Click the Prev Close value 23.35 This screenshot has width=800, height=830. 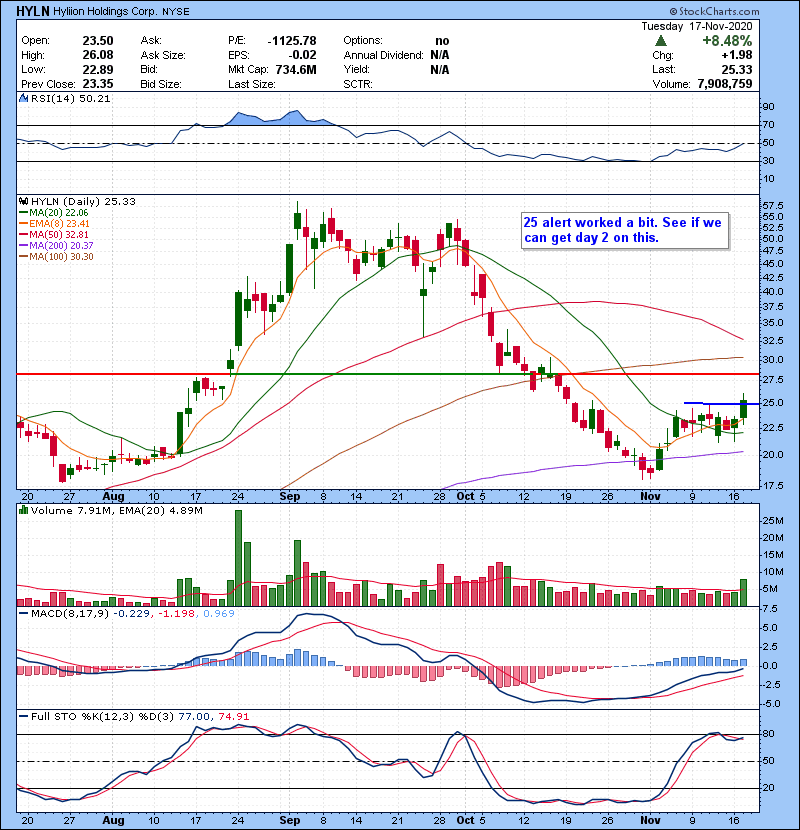(98, 84)
